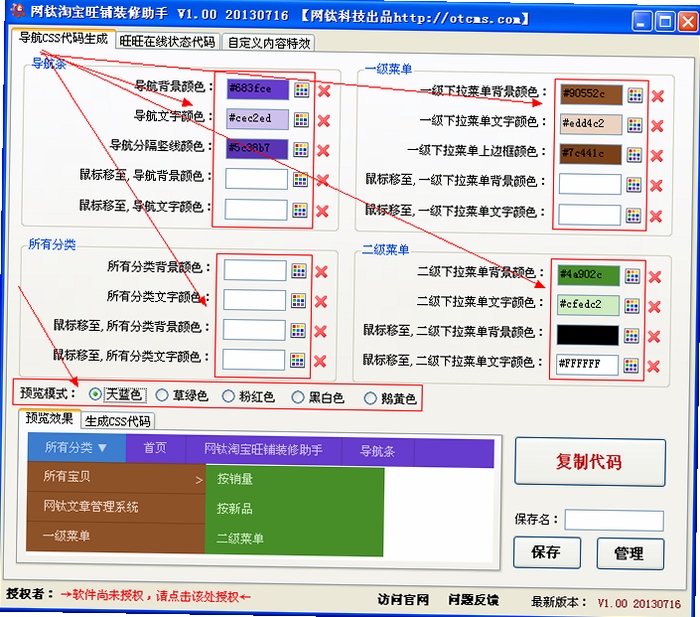Open the 预览效果 tab

pos(49,418)
